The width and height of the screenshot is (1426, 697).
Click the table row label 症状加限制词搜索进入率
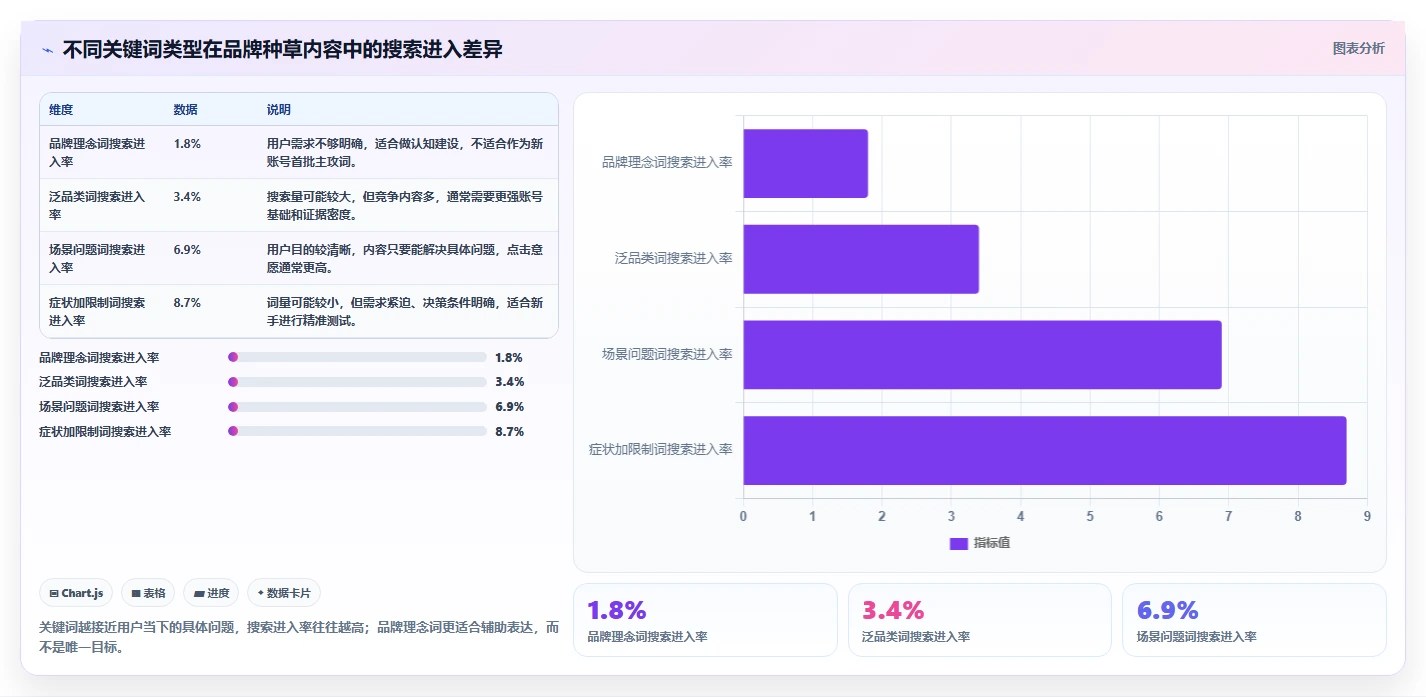click(97, 311)
